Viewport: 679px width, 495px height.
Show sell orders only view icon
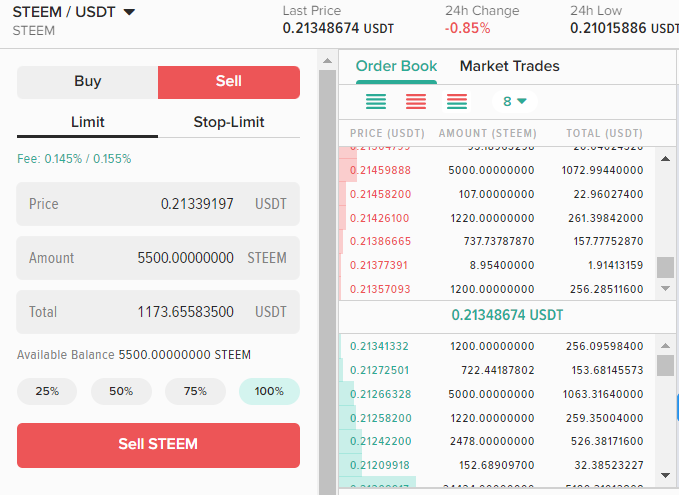[x=416, y=102]
